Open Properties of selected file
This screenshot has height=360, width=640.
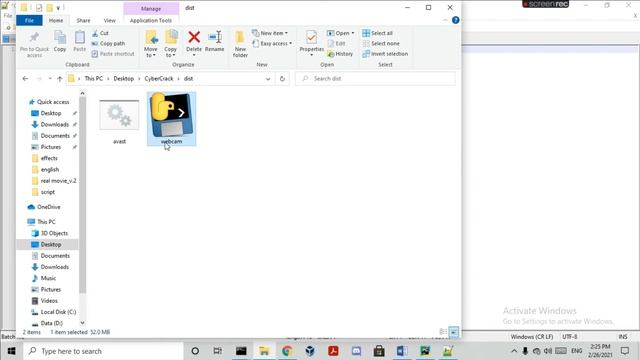pos(311,43)
